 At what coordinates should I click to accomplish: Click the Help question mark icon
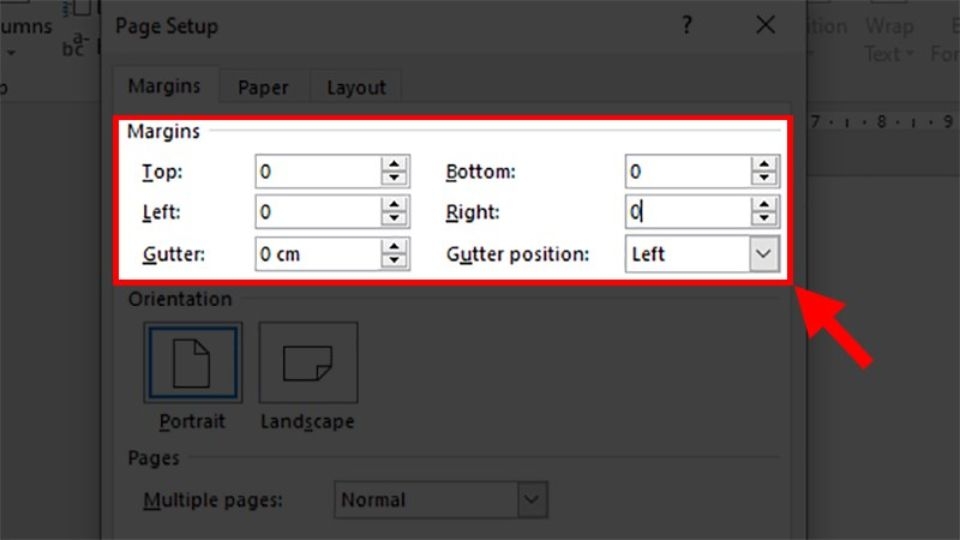pyautogui.click(x=687, y=26)
